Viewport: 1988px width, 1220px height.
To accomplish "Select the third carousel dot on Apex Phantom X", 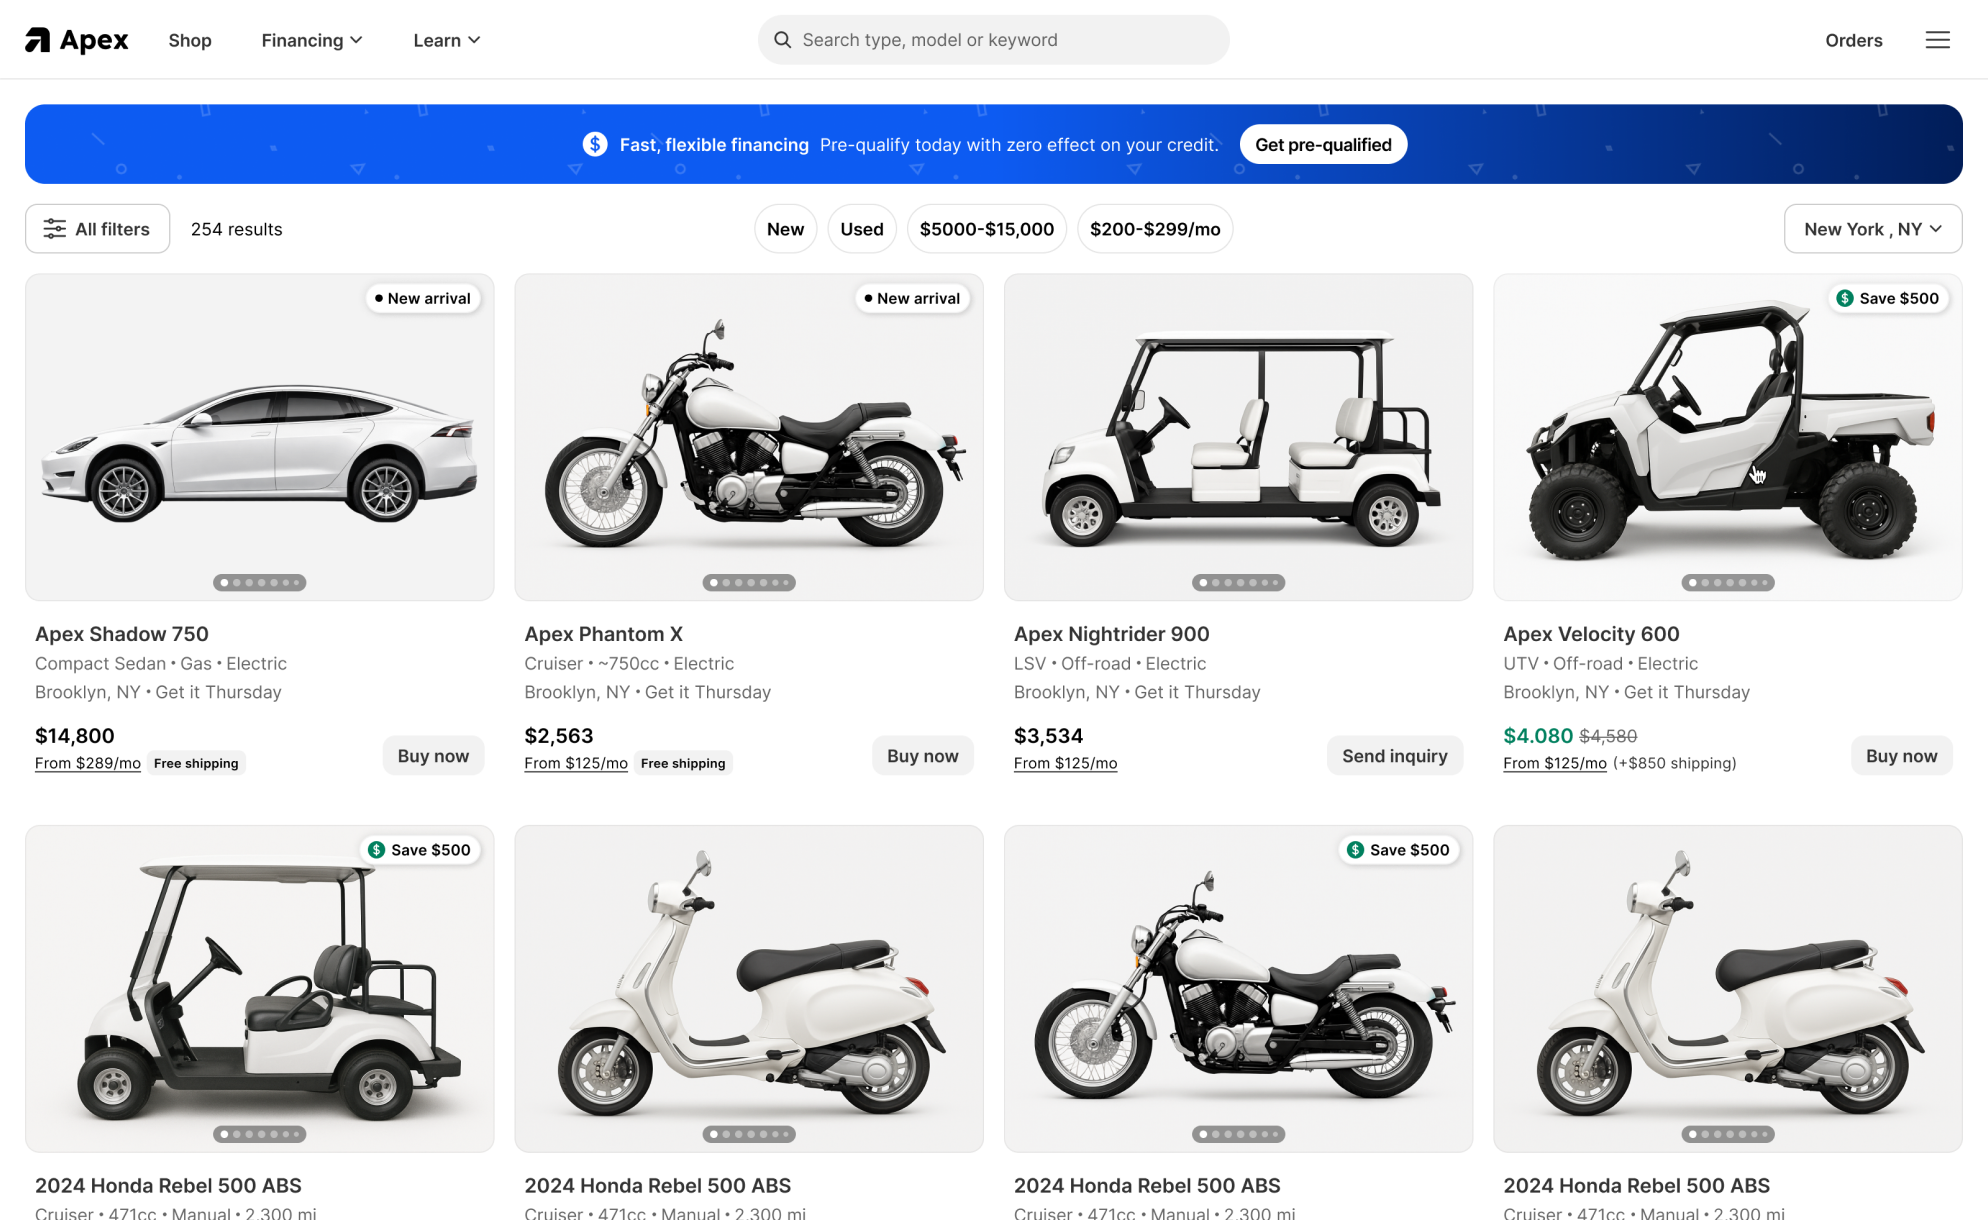I will click(738, 583).
